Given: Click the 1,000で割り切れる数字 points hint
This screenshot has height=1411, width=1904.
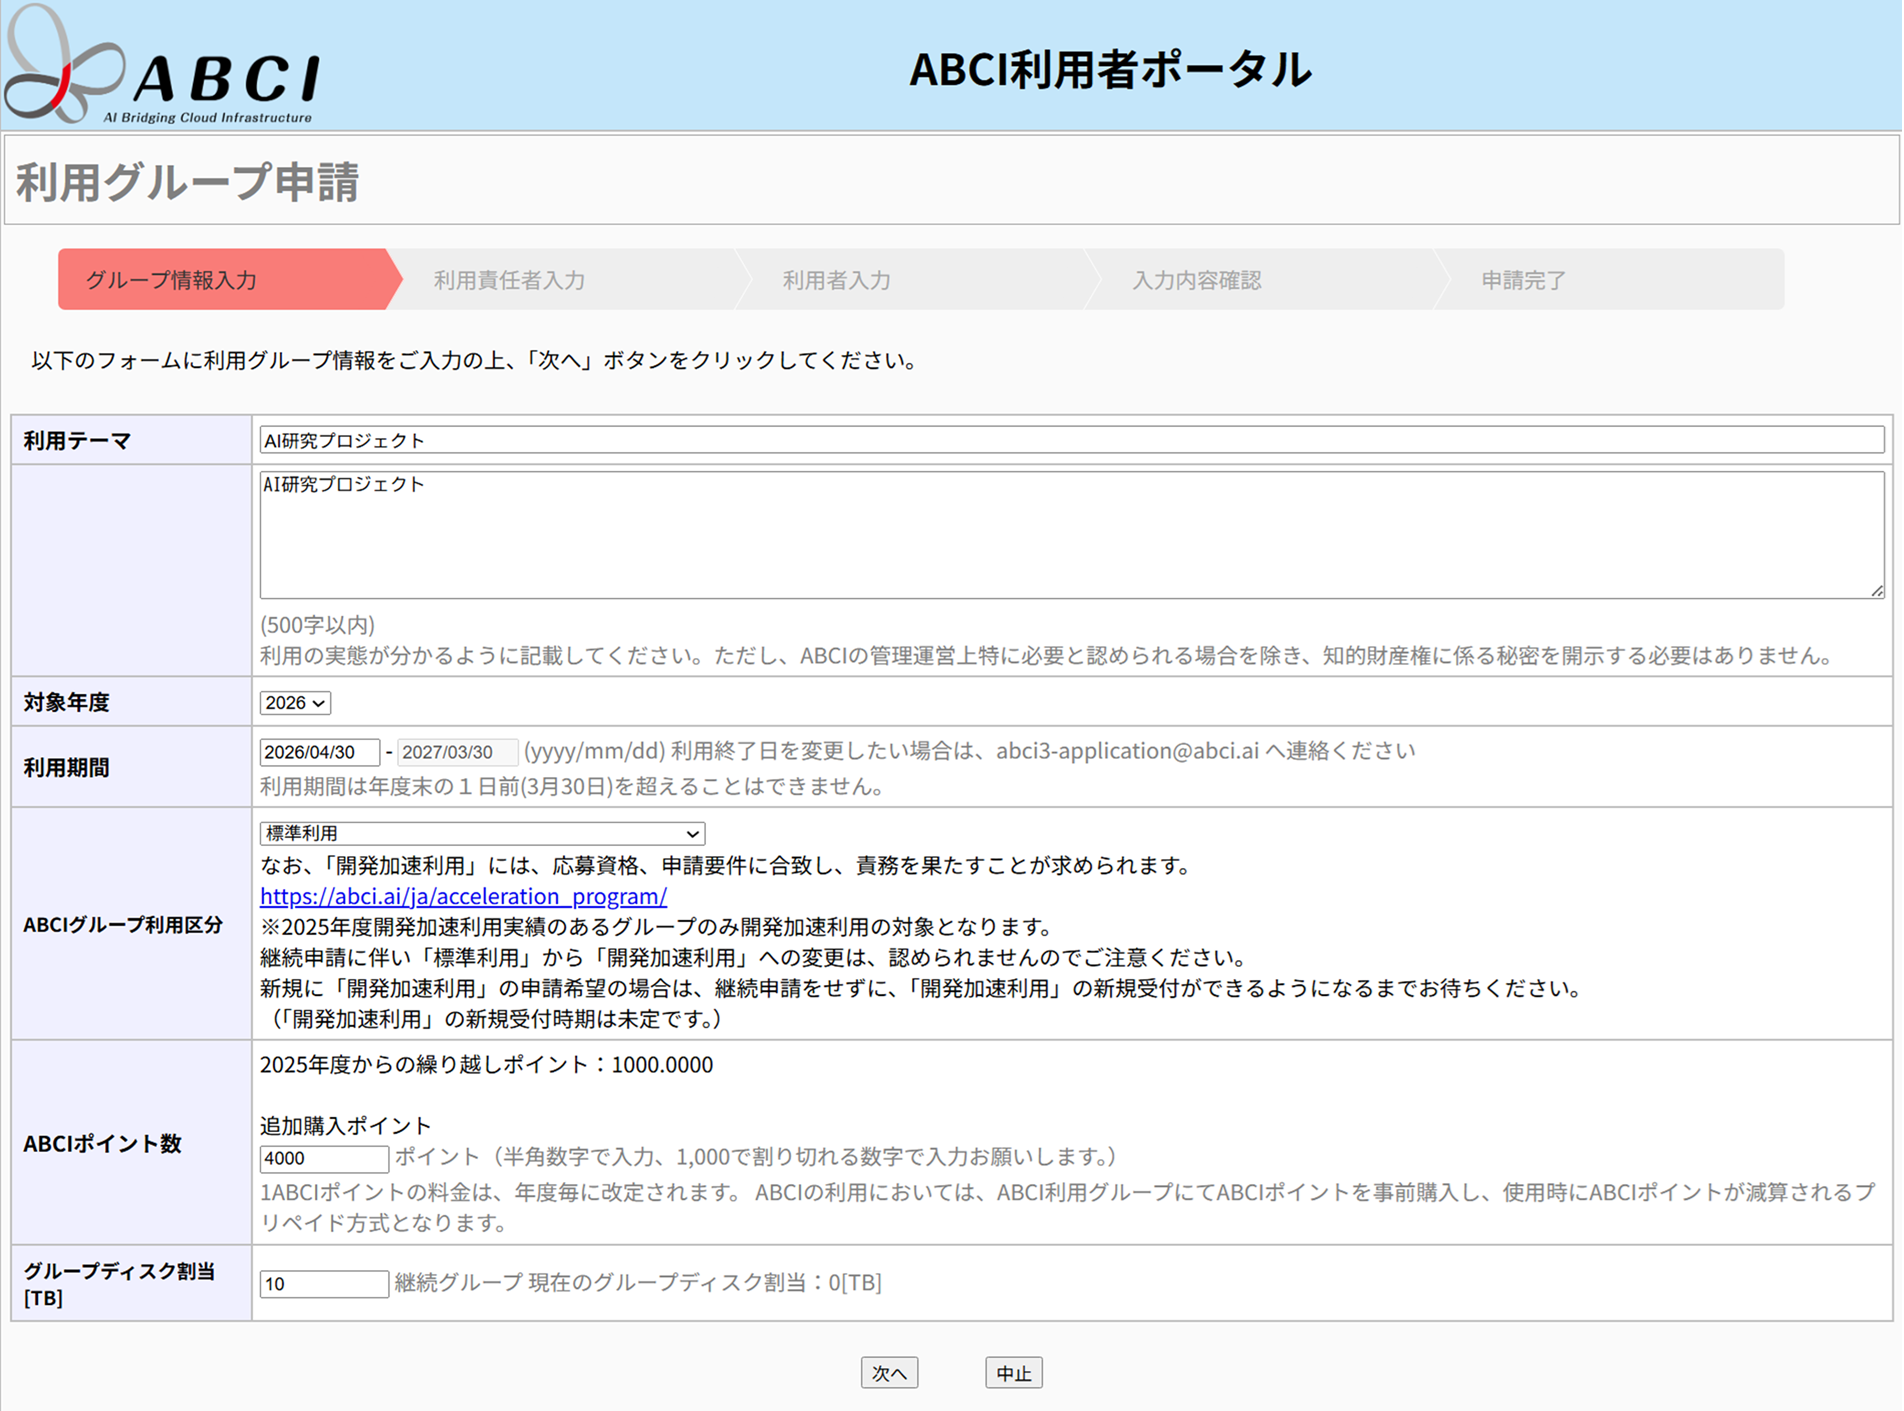Looking at the screenshot, I should click(x=755, y=1157).
